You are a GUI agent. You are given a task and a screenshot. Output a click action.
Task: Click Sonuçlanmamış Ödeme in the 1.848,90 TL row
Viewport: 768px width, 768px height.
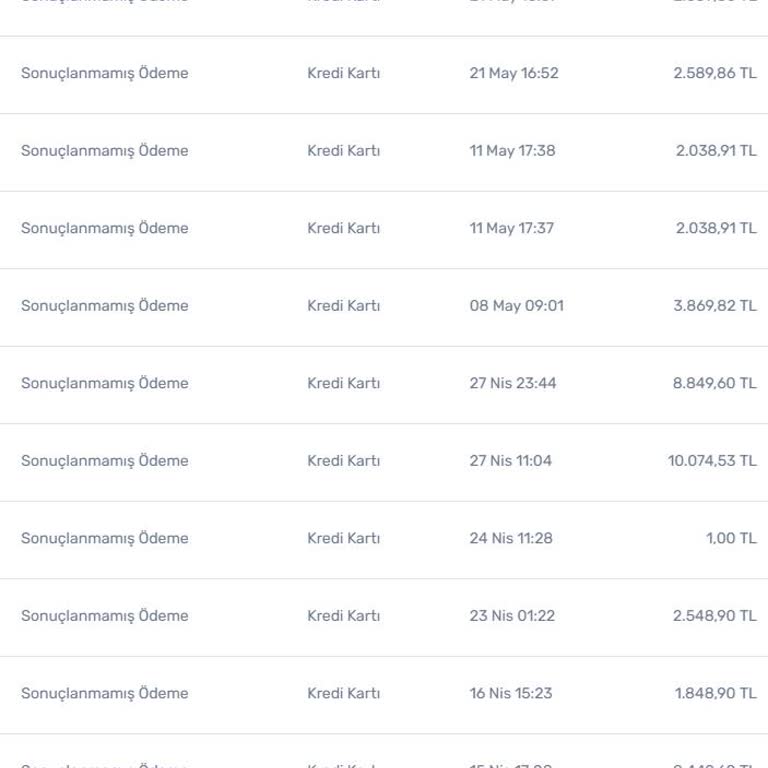click(104, 693)
